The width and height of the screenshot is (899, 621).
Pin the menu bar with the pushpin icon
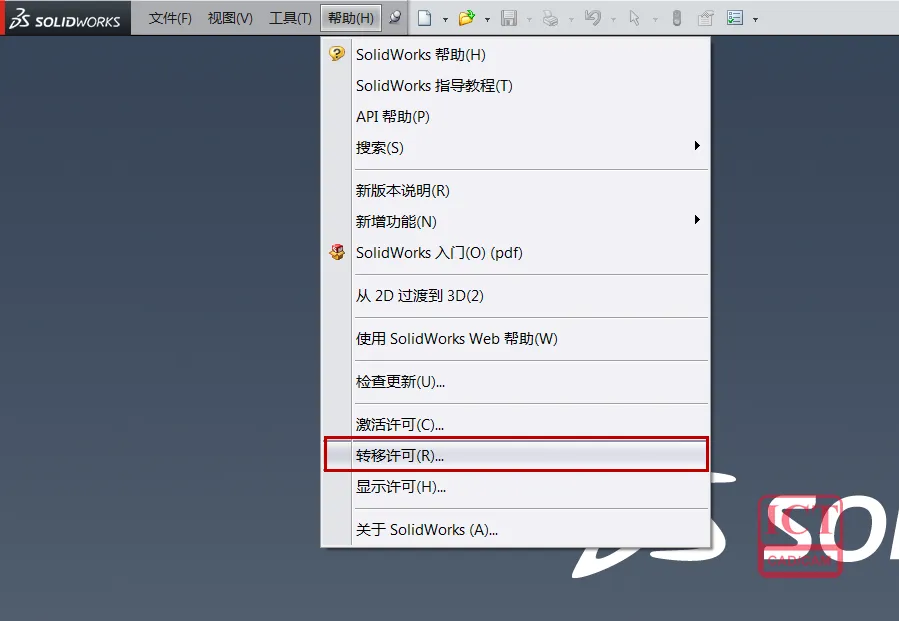pos(395,18)
